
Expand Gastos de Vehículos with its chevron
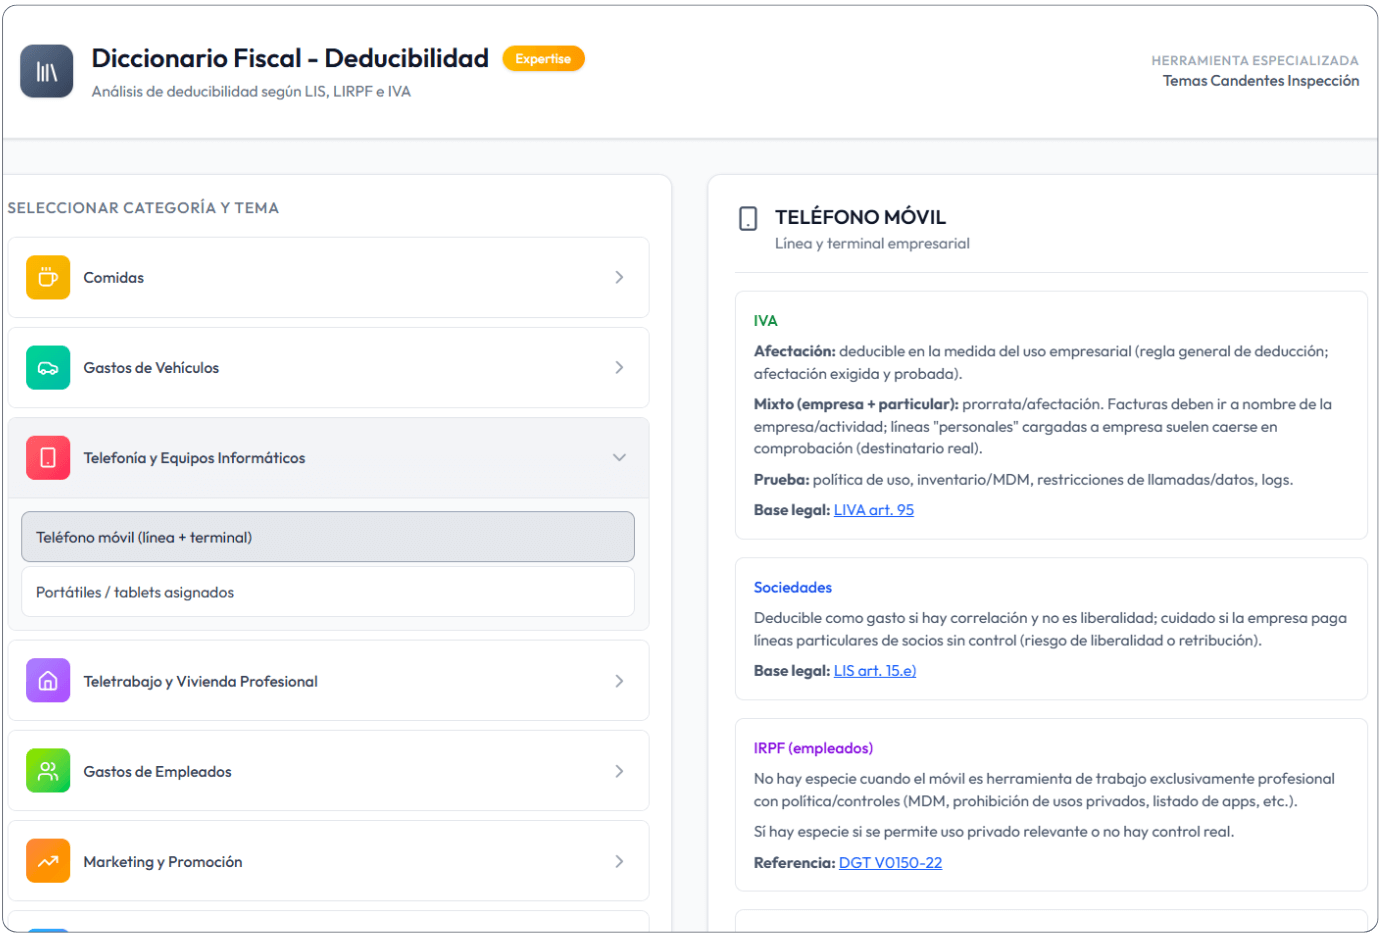click(x=619, y=367)
